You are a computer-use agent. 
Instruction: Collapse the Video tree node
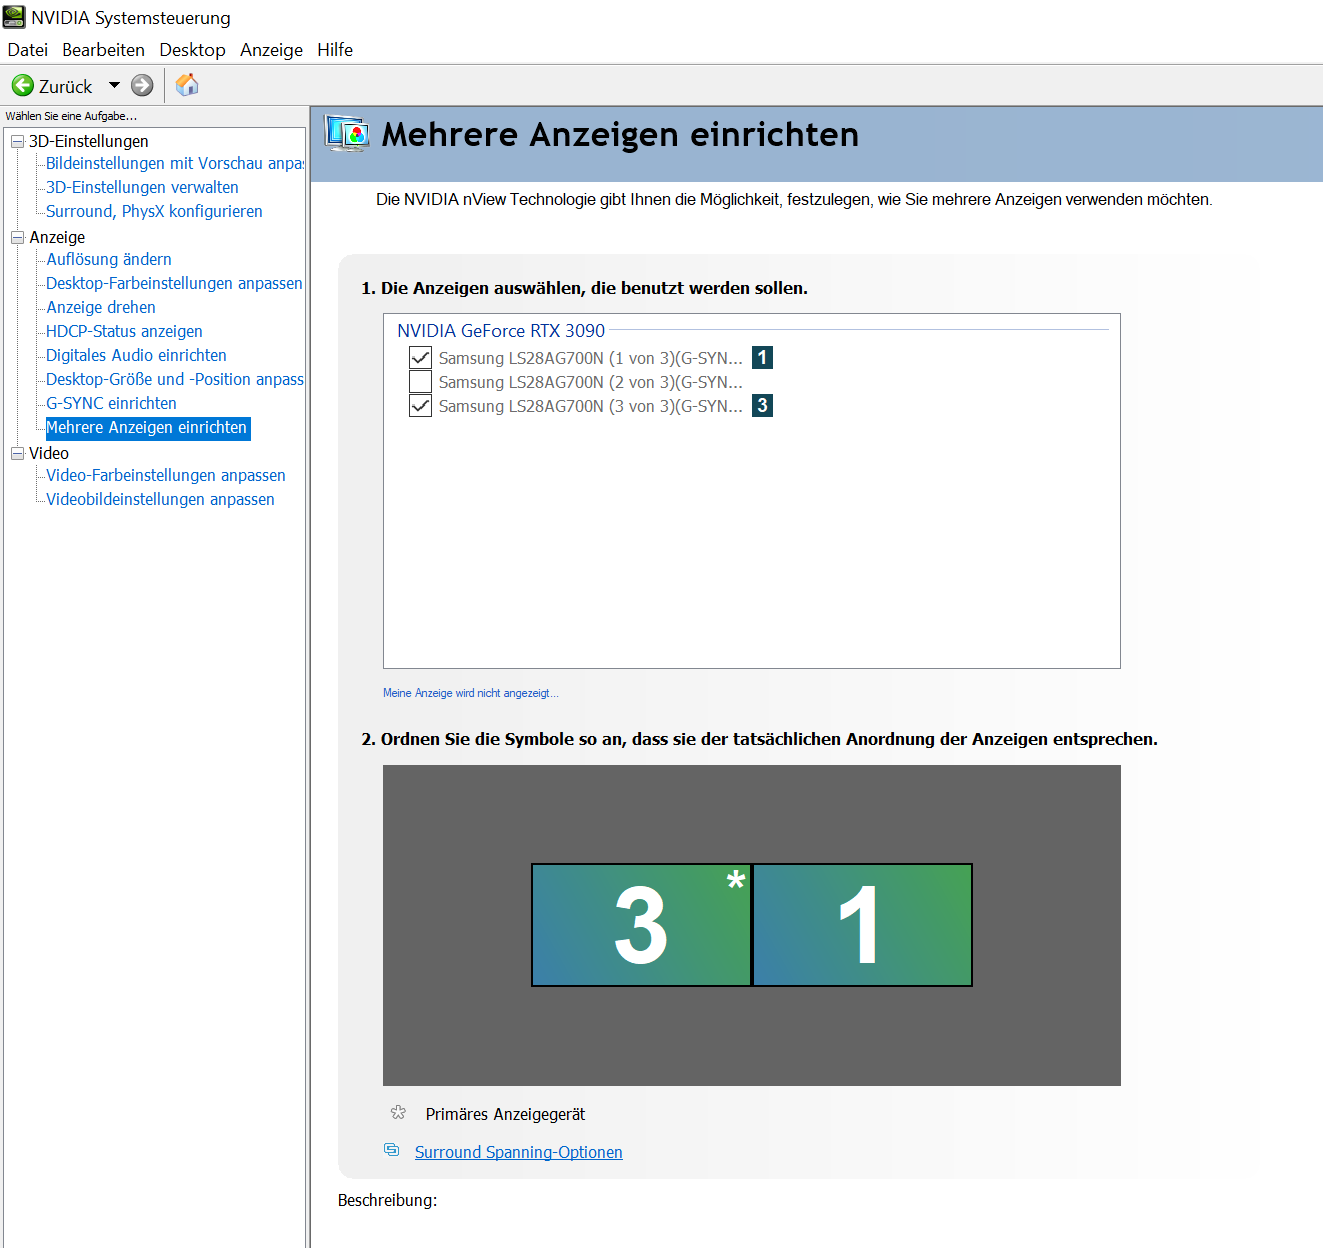pos(17,453)
